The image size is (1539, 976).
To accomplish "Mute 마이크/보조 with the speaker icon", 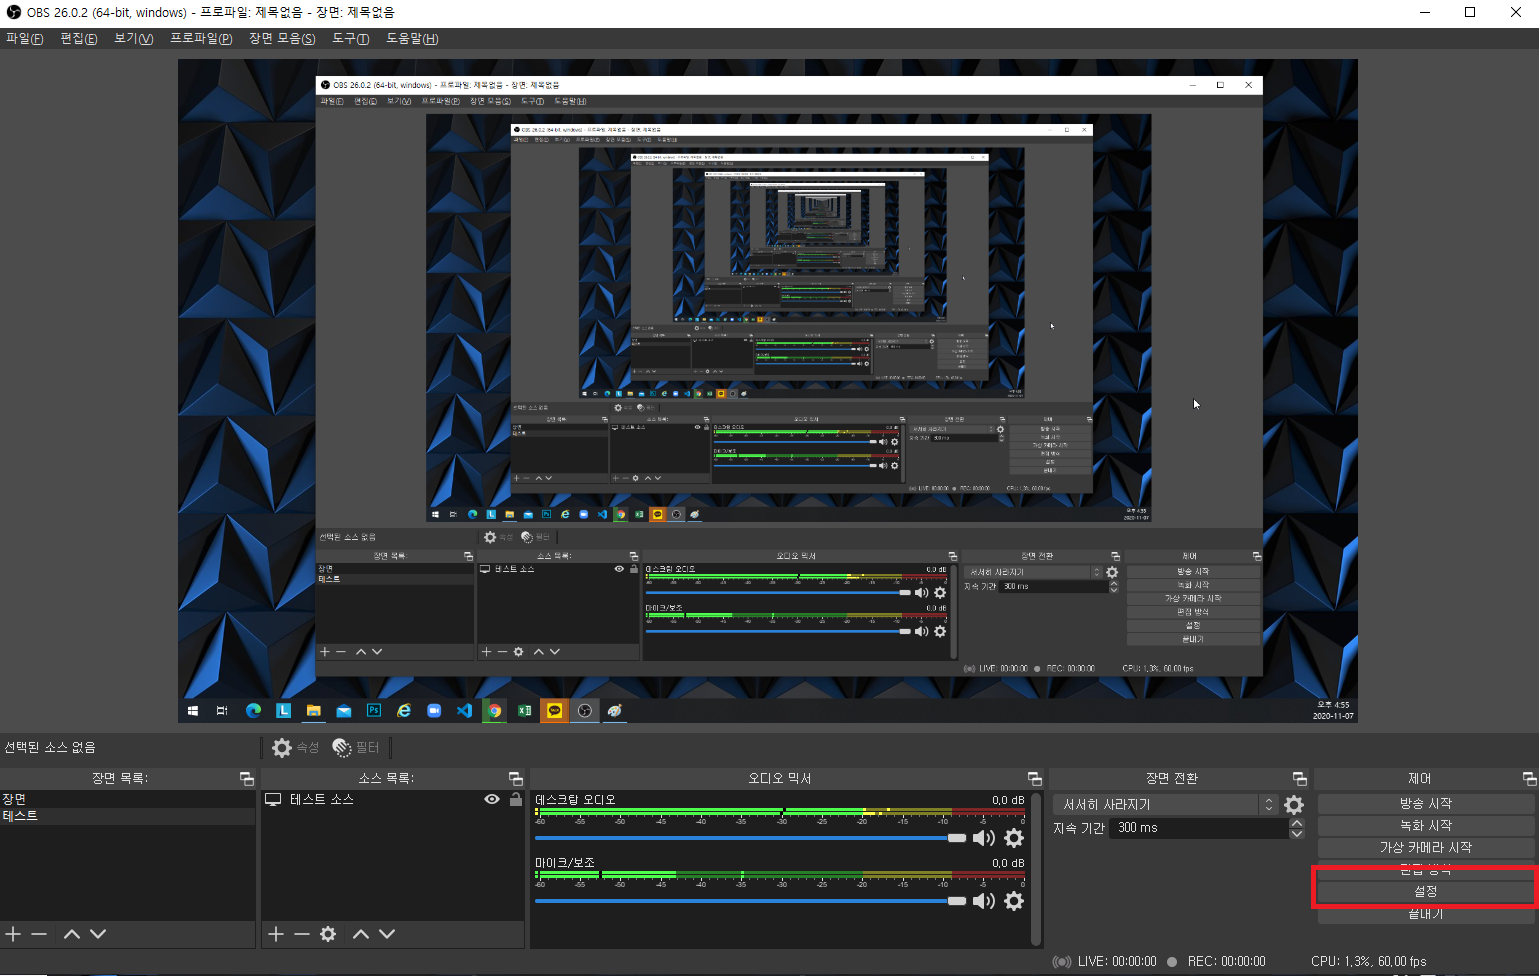I will [x=984, y=901].
